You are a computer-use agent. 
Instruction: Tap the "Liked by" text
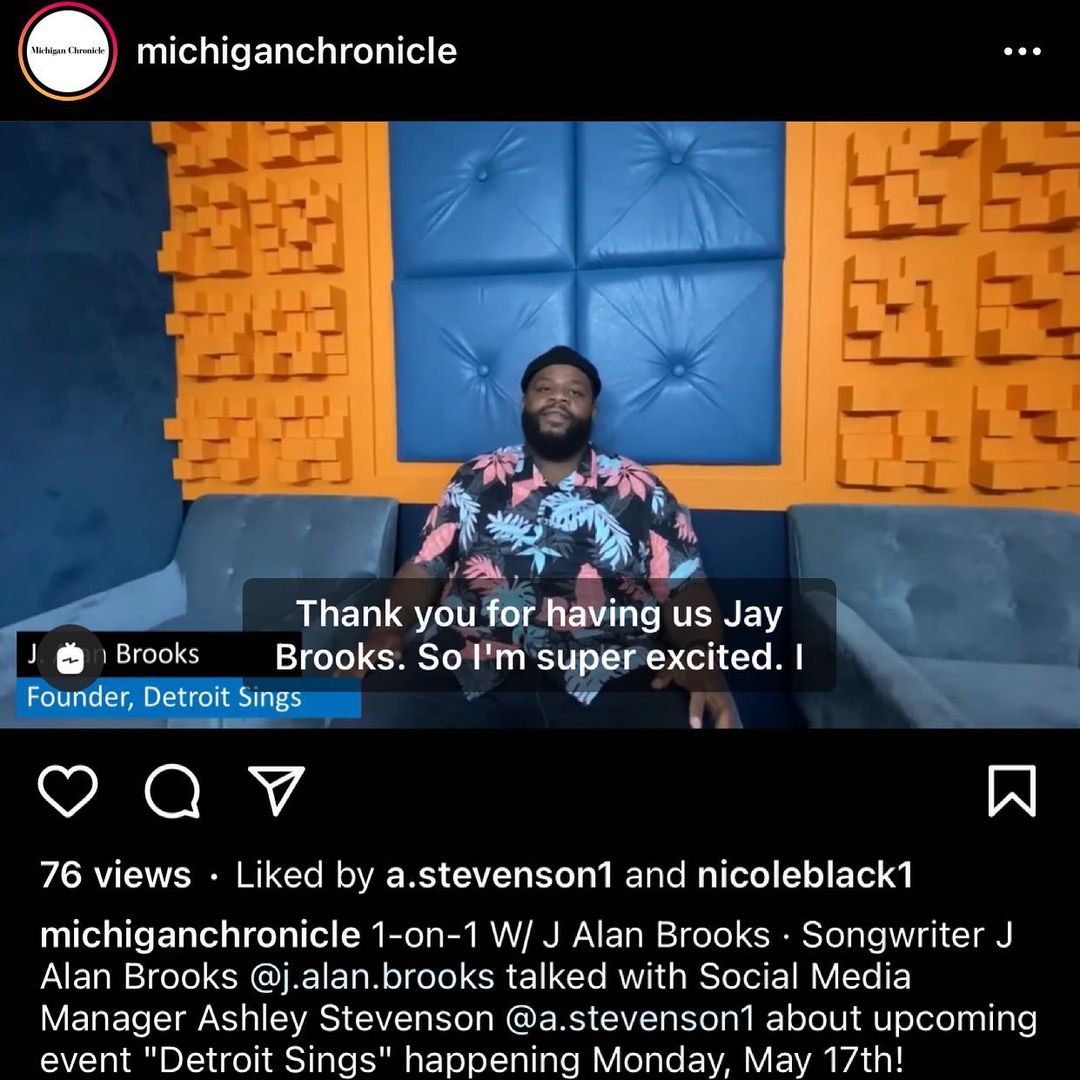pyautogui.click(x=304, y=875)
